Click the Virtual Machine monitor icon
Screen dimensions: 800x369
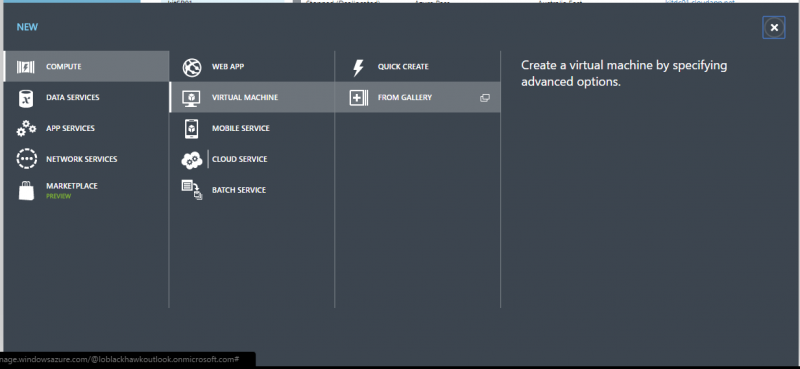pyautogui.click(x=192, y=98)
